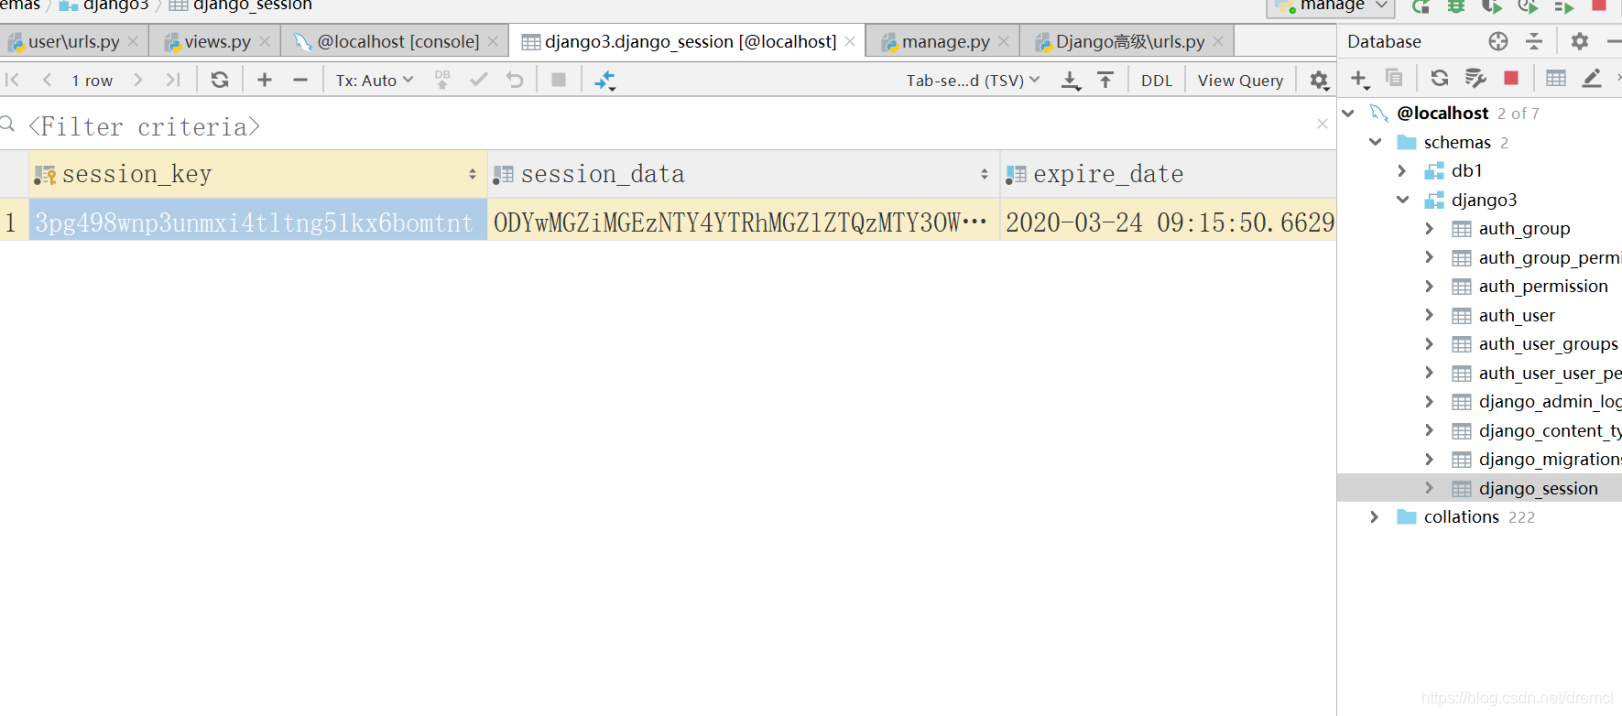
Task: Expand the db1 schema
Action: tap(1402, 171)
